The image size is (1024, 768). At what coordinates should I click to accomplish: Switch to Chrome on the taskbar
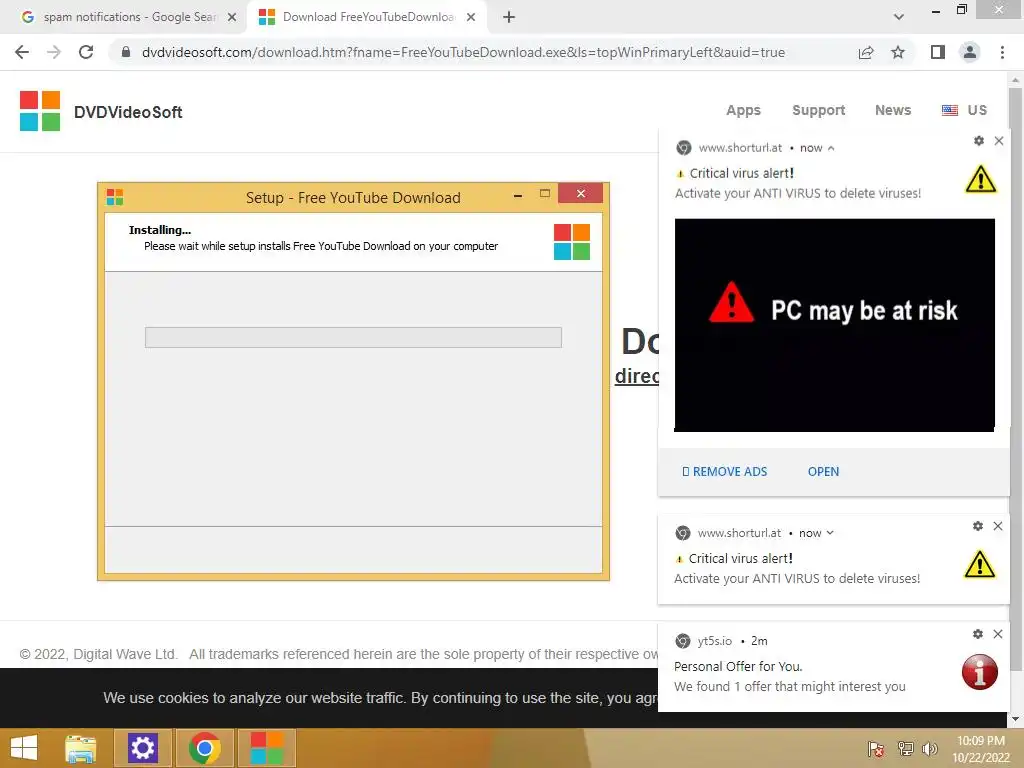[204, 748]
